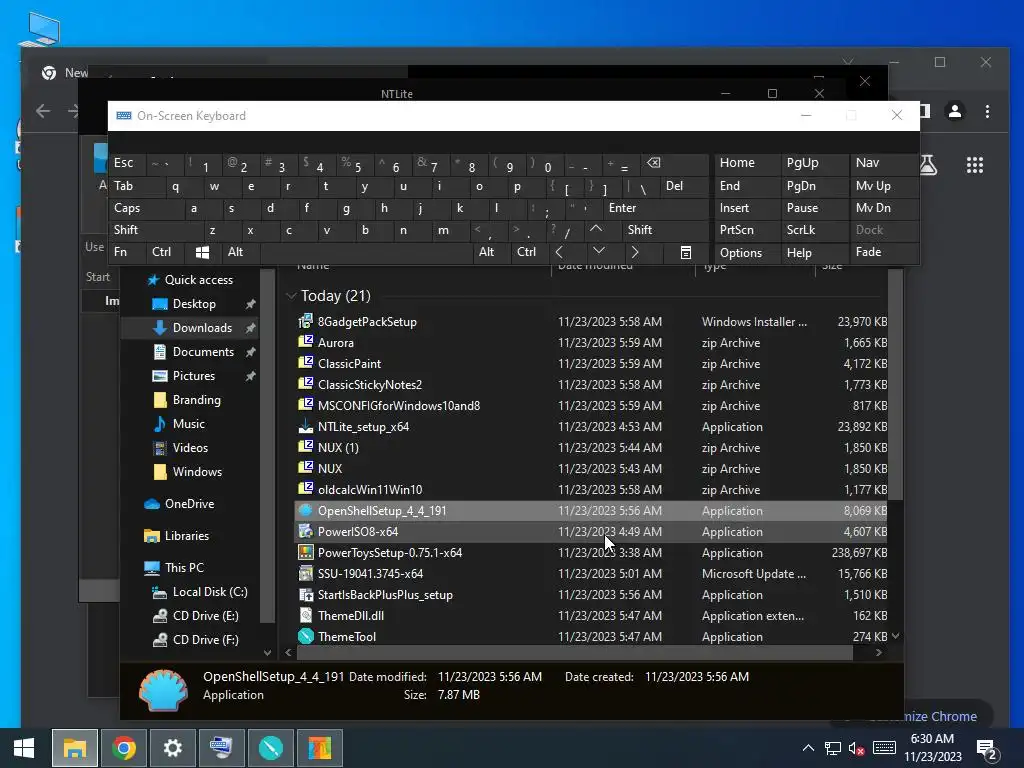
Task: Select the StartIsBackPlusPlus_setup icon
Action: tap(305, 594)
